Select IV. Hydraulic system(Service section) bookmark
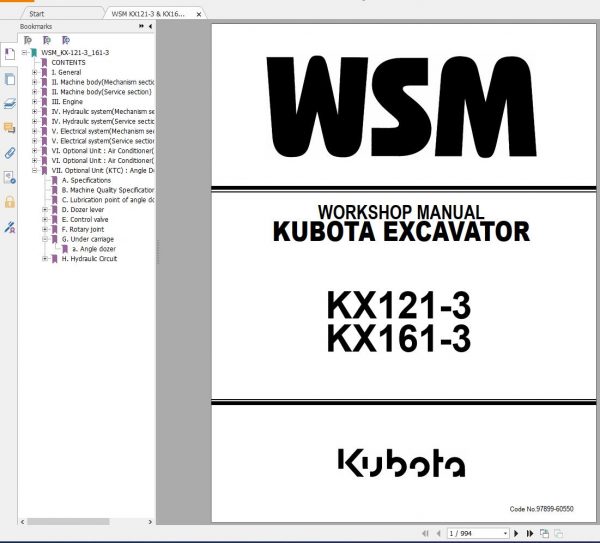600x543 pixels. pyautogui.click(x=103, y=121)
